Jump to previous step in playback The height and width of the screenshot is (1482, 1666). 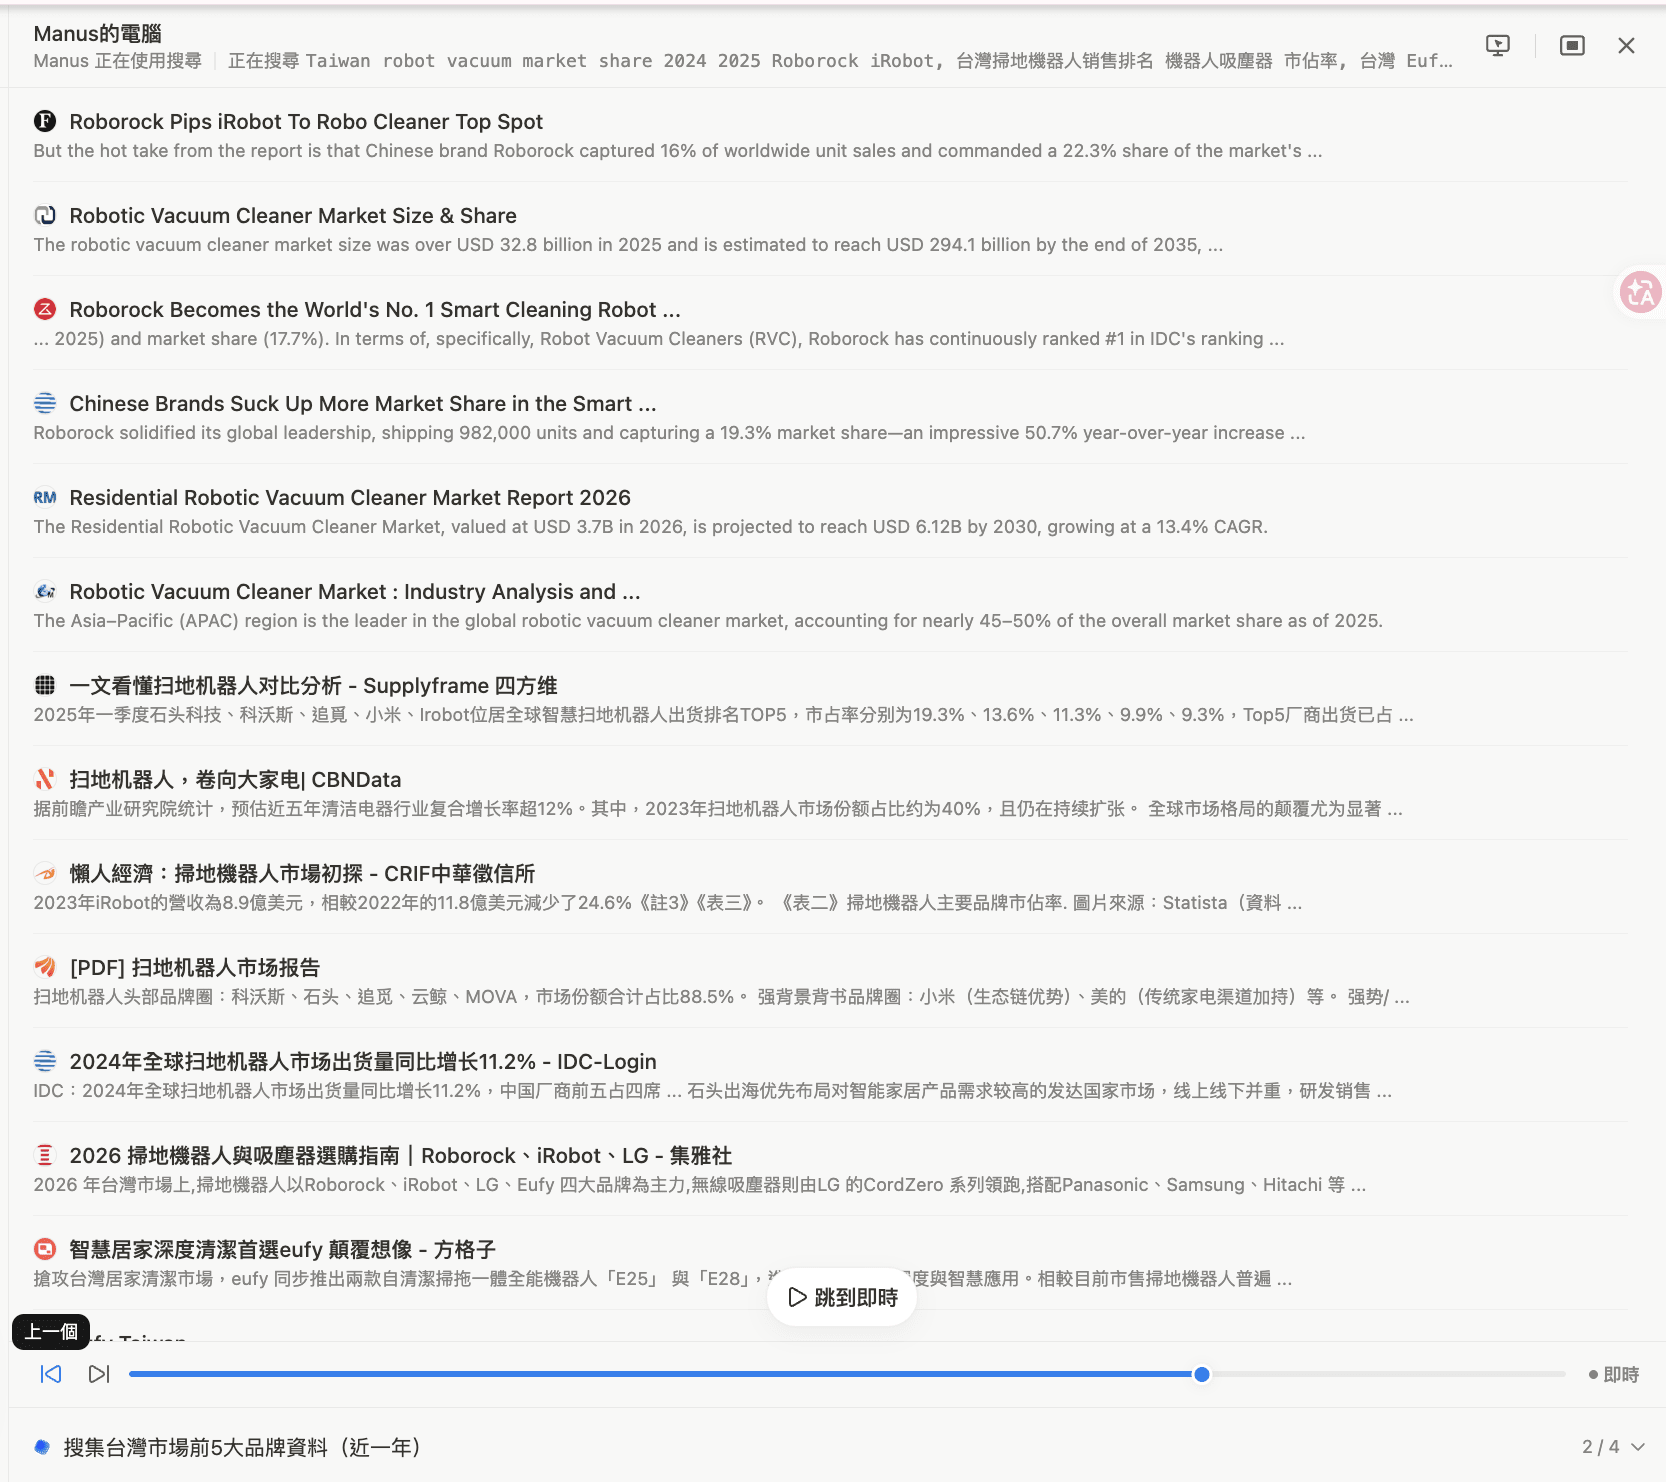(51, 1374)
